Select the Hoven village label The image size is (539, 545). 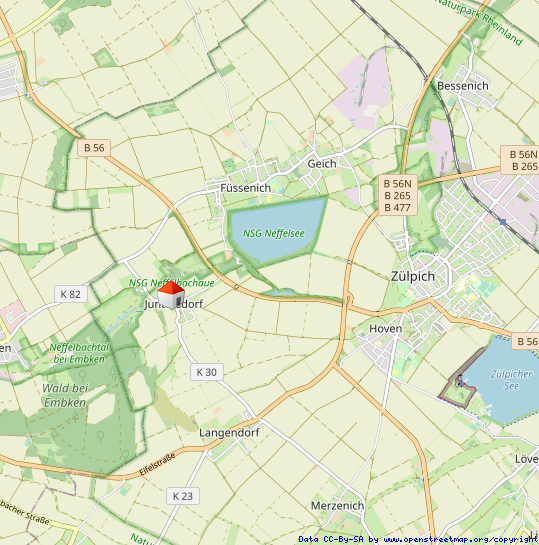(385, 328)
